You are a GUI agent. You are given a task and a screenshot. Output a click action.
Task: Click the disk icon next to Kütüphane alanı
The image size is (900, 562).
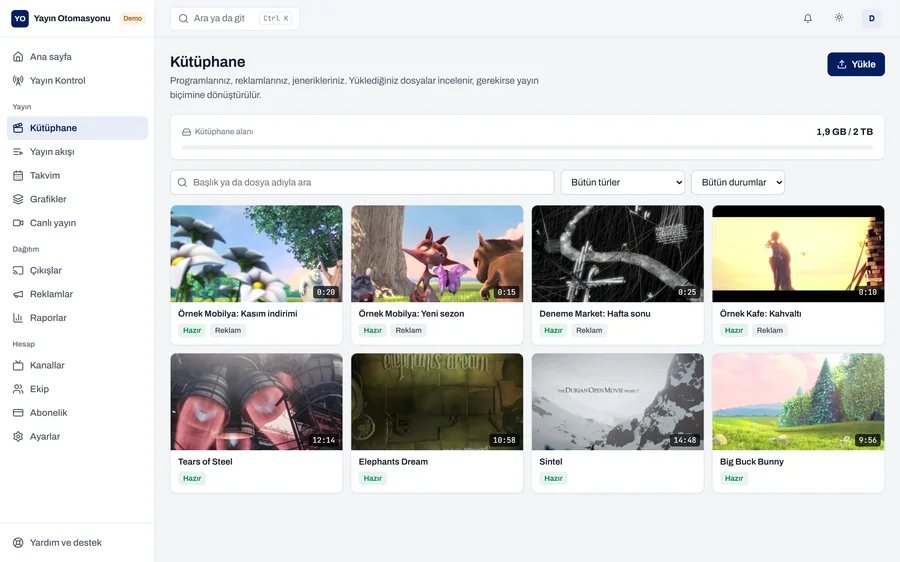pos(187,132)
